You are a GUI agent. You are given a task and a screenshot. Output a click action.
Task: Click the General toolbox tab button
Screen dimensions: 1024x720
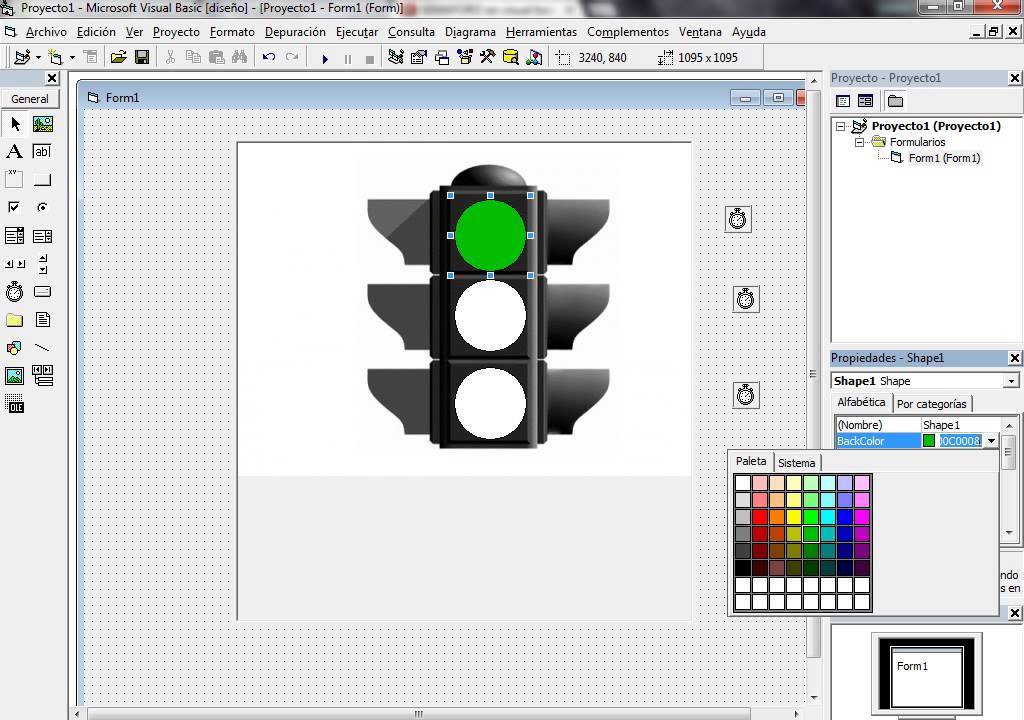click(30, 99)
